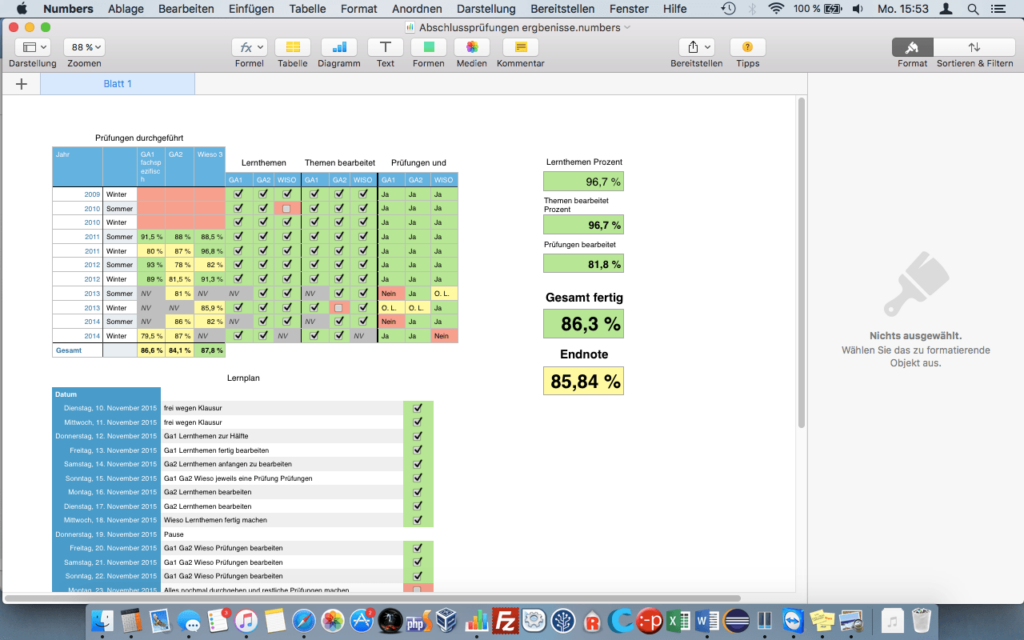This screenshot has height=640, width=1024.
Task: Toggle checkbox for Ga1 Lernthemen zur Hälfte
Action: pyautogui.click(x=417, y=436)
